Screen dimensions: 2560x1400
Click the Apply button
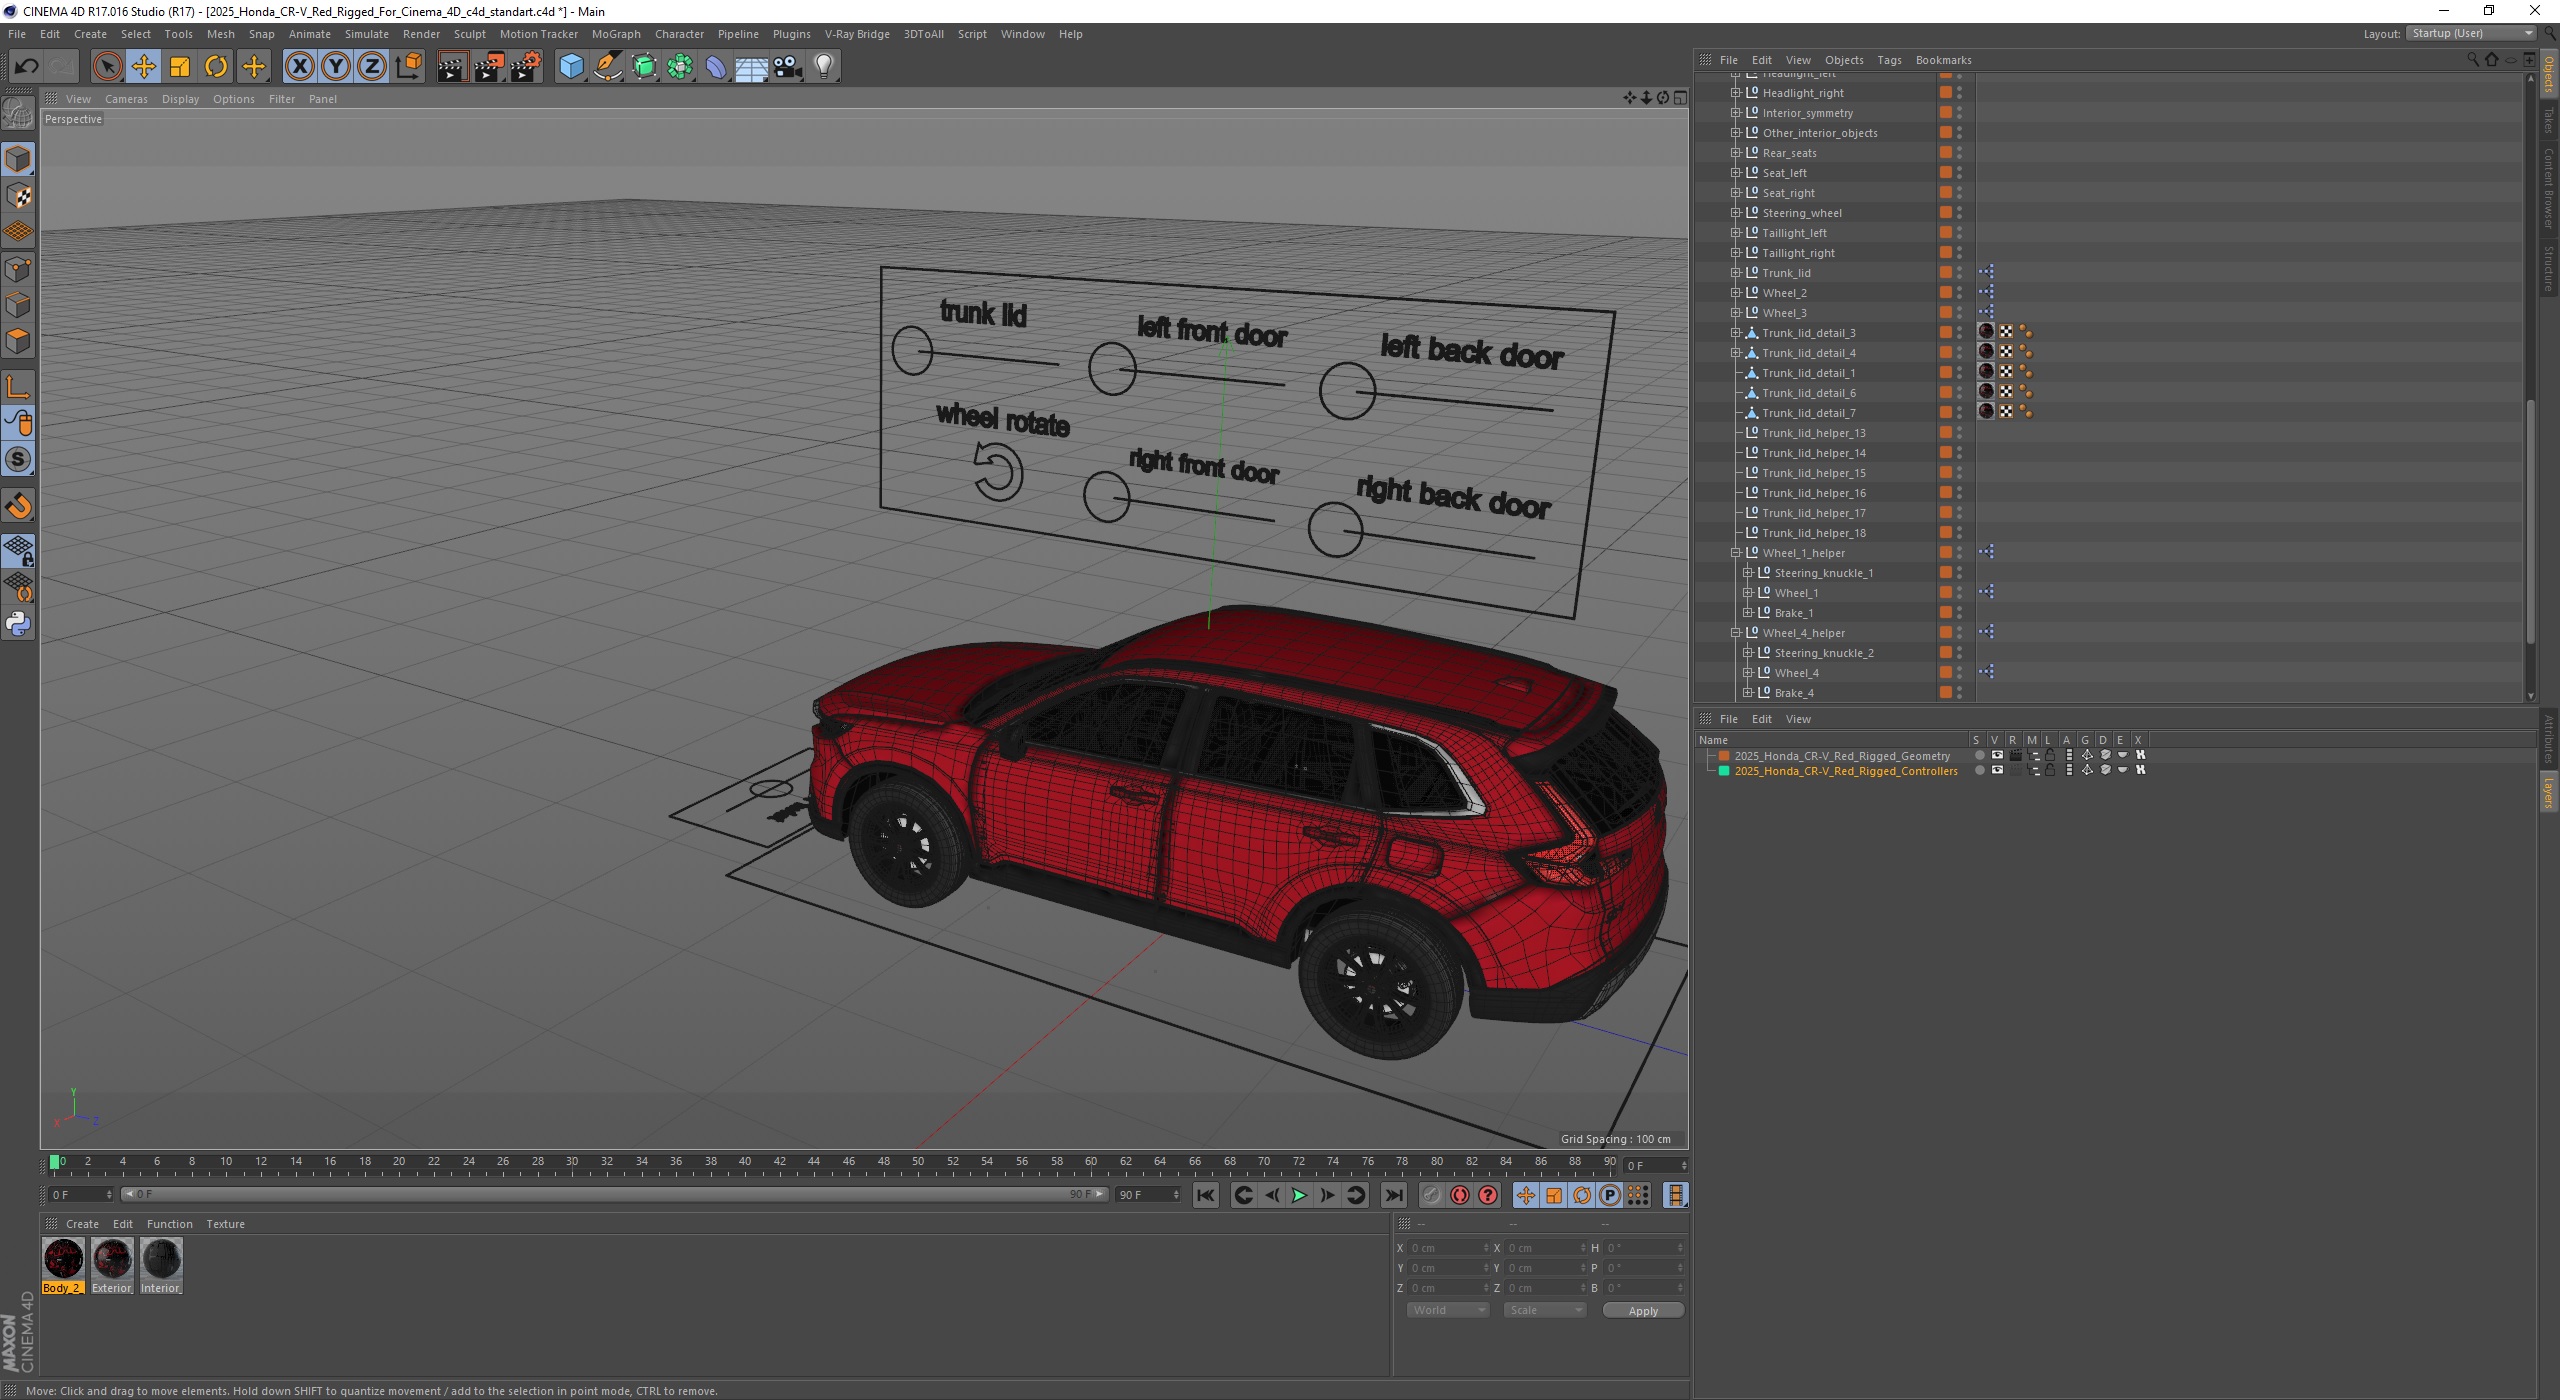pyautogui.click(x=1643, y=1311)
